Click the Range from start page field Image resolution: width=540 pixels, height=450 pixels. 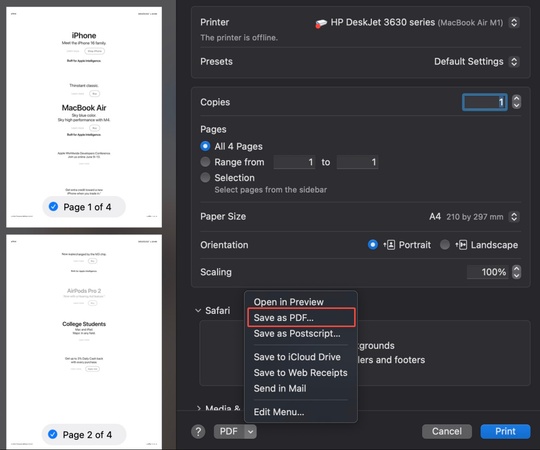295,162
